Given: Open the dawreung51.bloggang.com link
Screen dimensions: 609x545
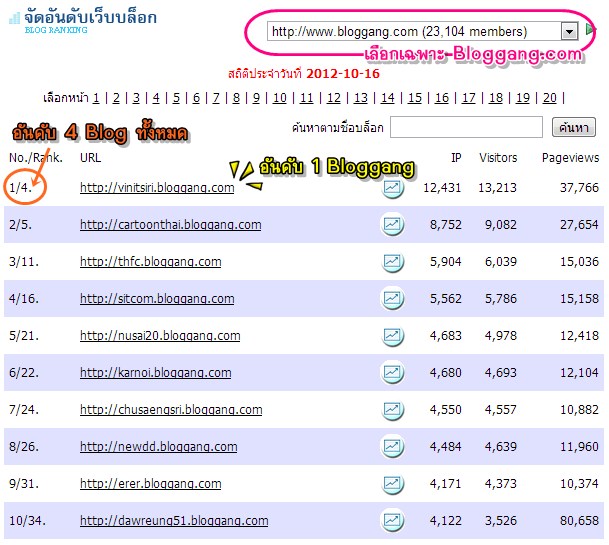Looking at the screenshot, I should pos(174,520).
